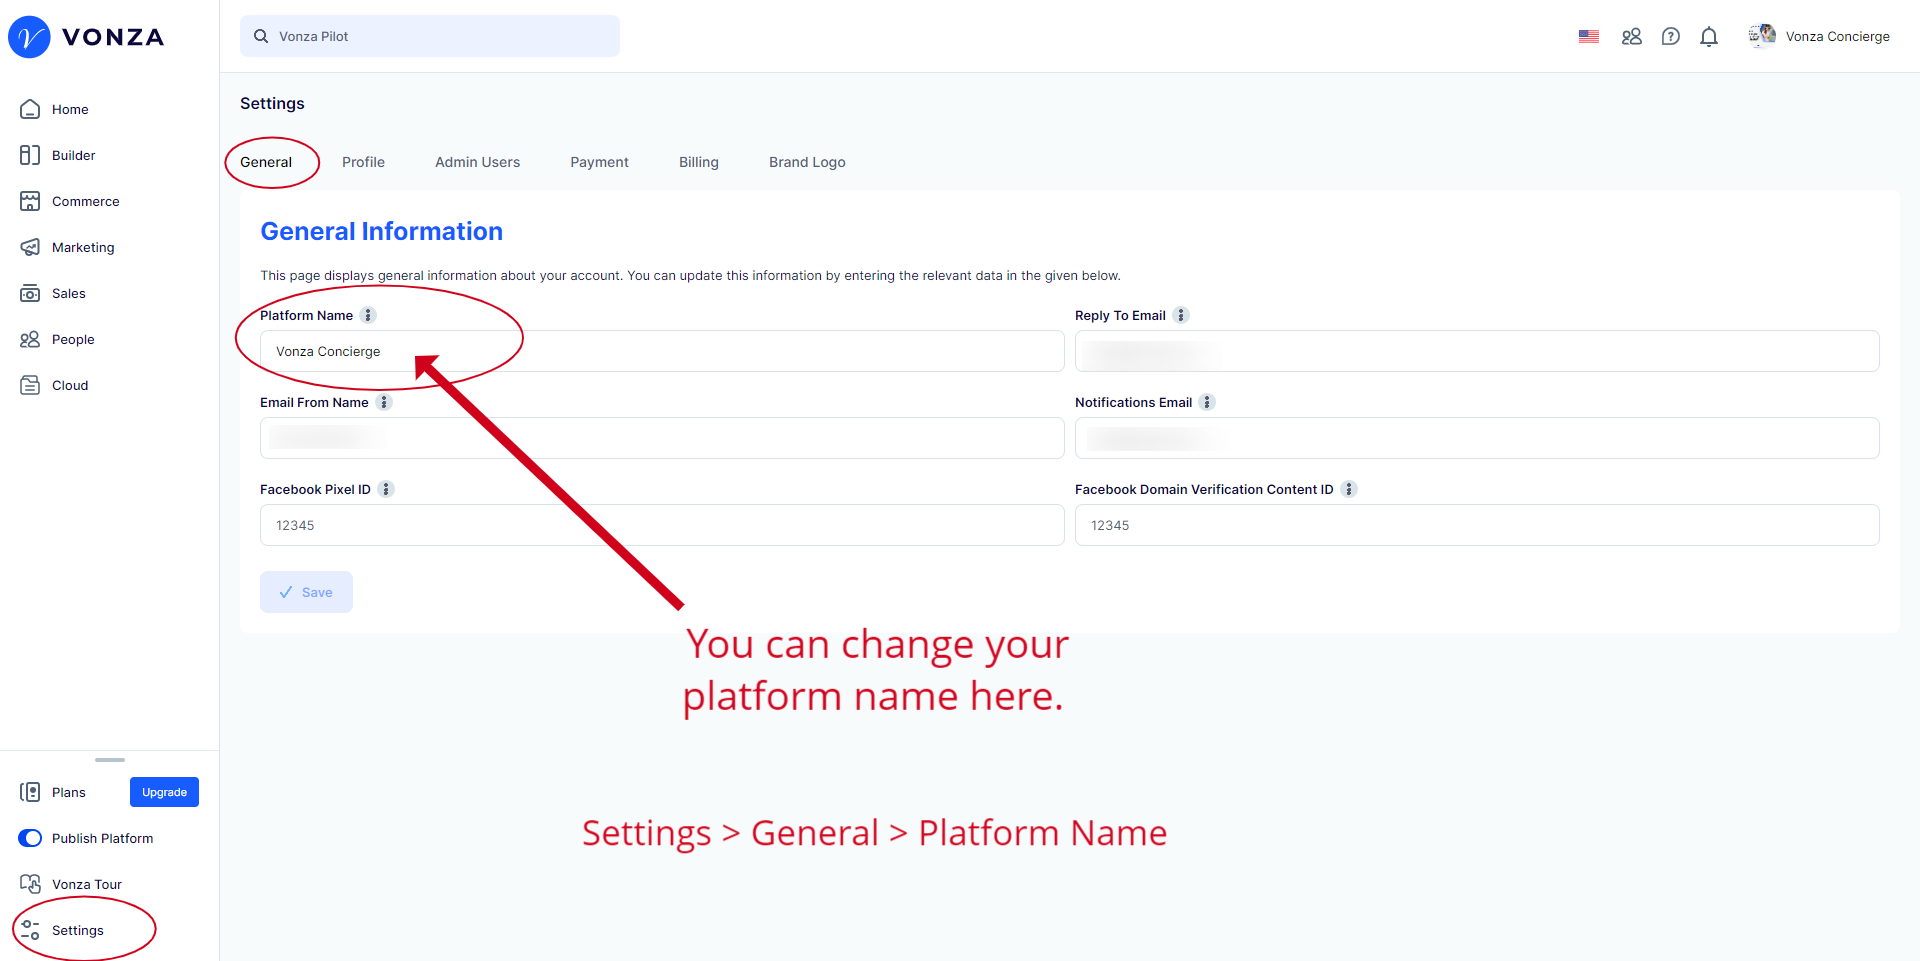The width and height of the screenshot is (1920, 961).
Task: Open the notifications bell icon
Action: 1709,37
